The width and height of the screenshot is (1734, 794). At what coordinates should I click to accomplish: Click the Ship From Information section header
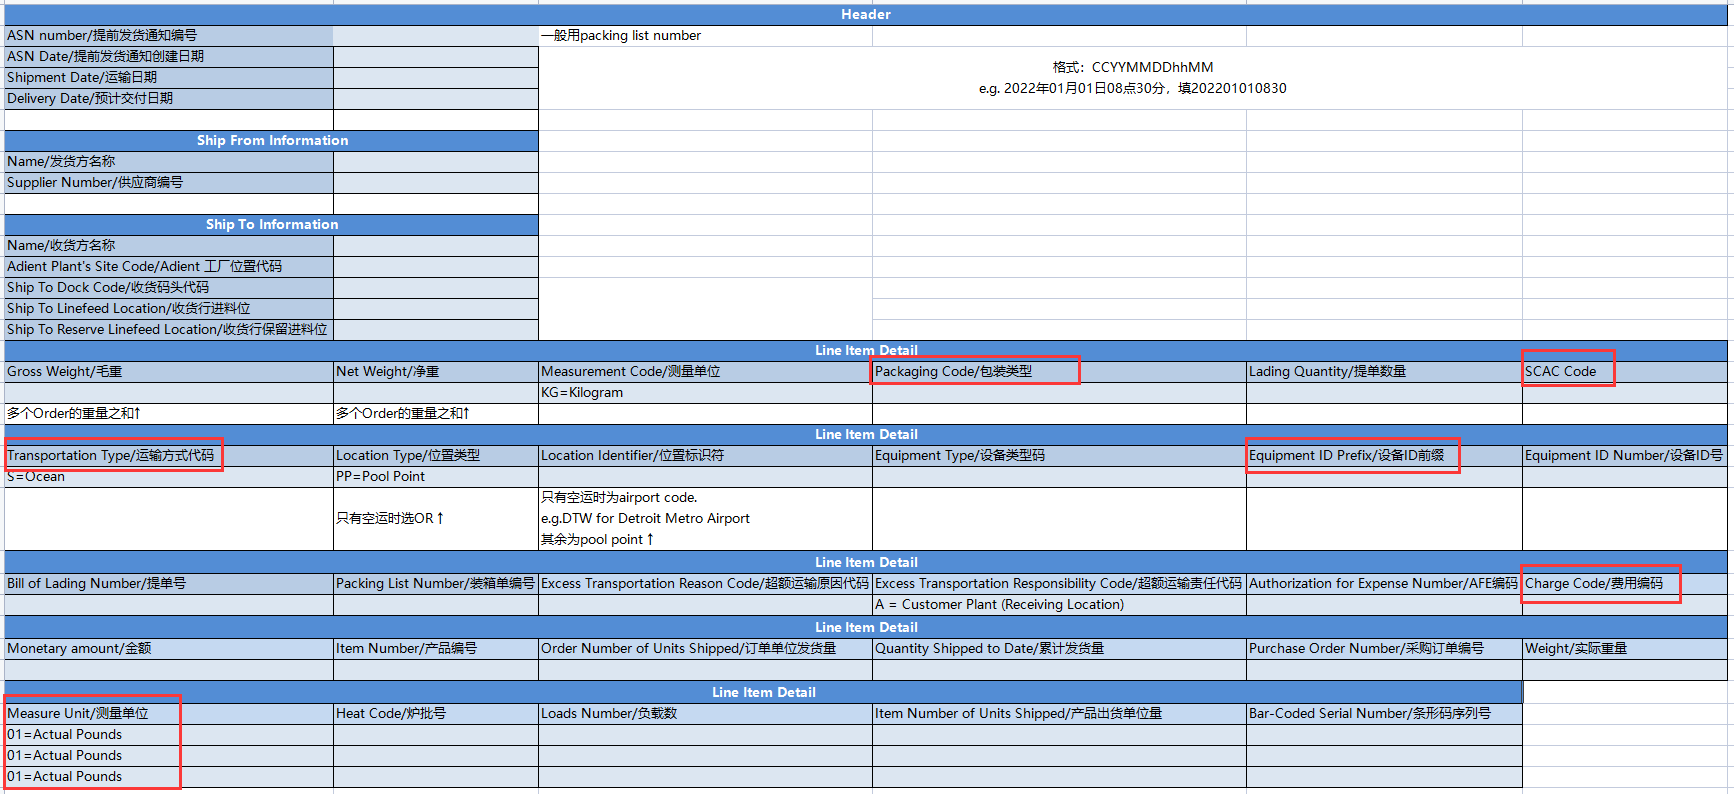271,140
